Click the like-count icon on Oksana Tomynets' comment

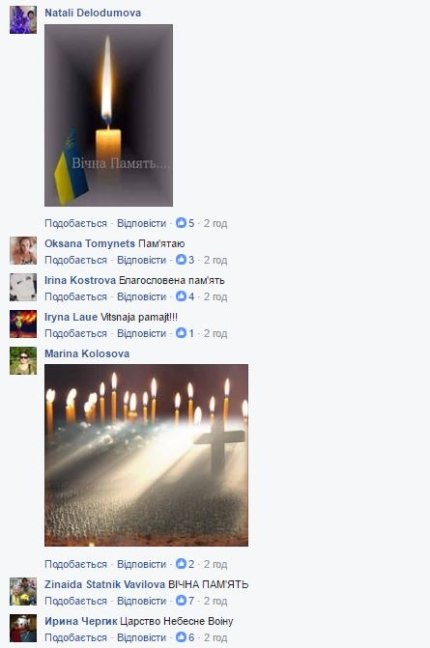point(181,260)
